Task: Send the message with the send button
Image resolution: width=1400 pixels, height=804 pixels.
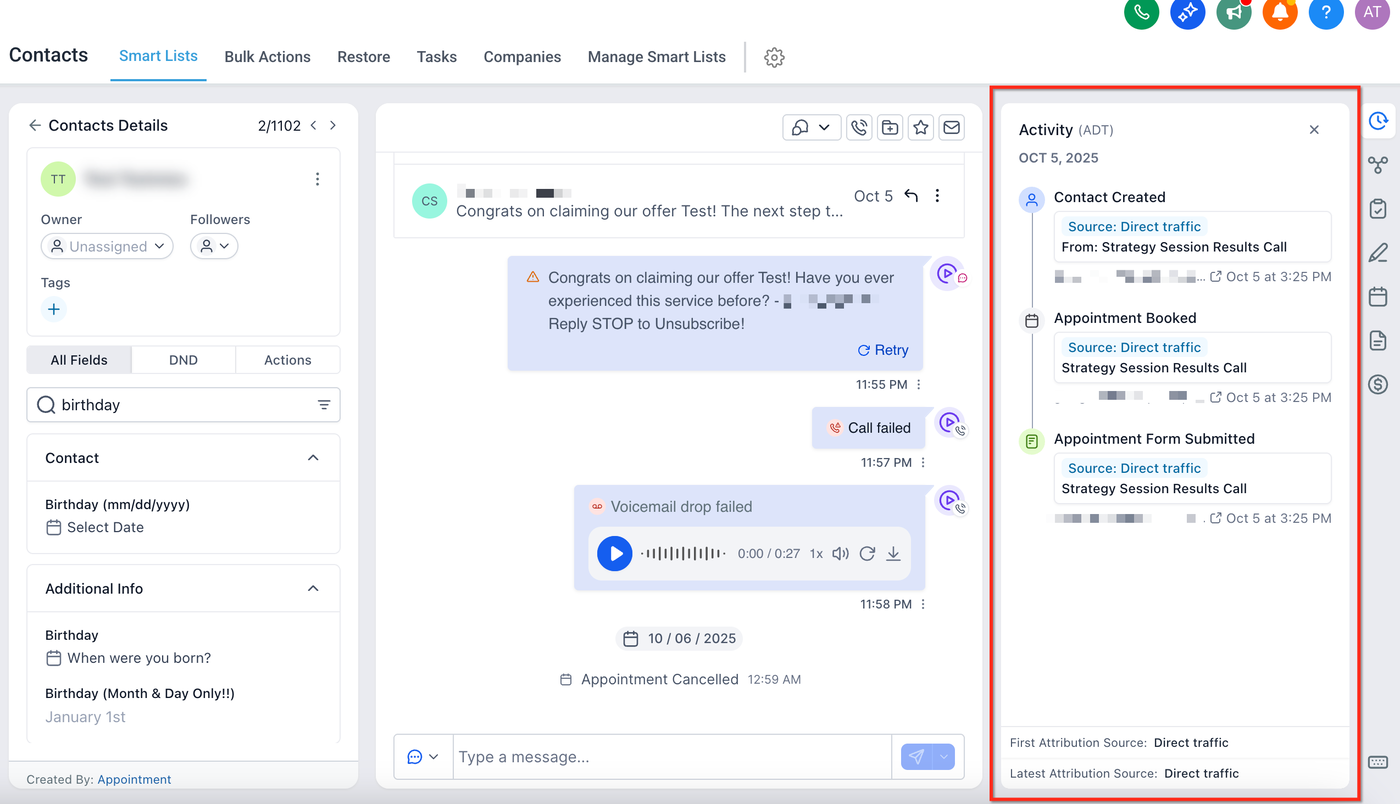Action: click(917, 757)
